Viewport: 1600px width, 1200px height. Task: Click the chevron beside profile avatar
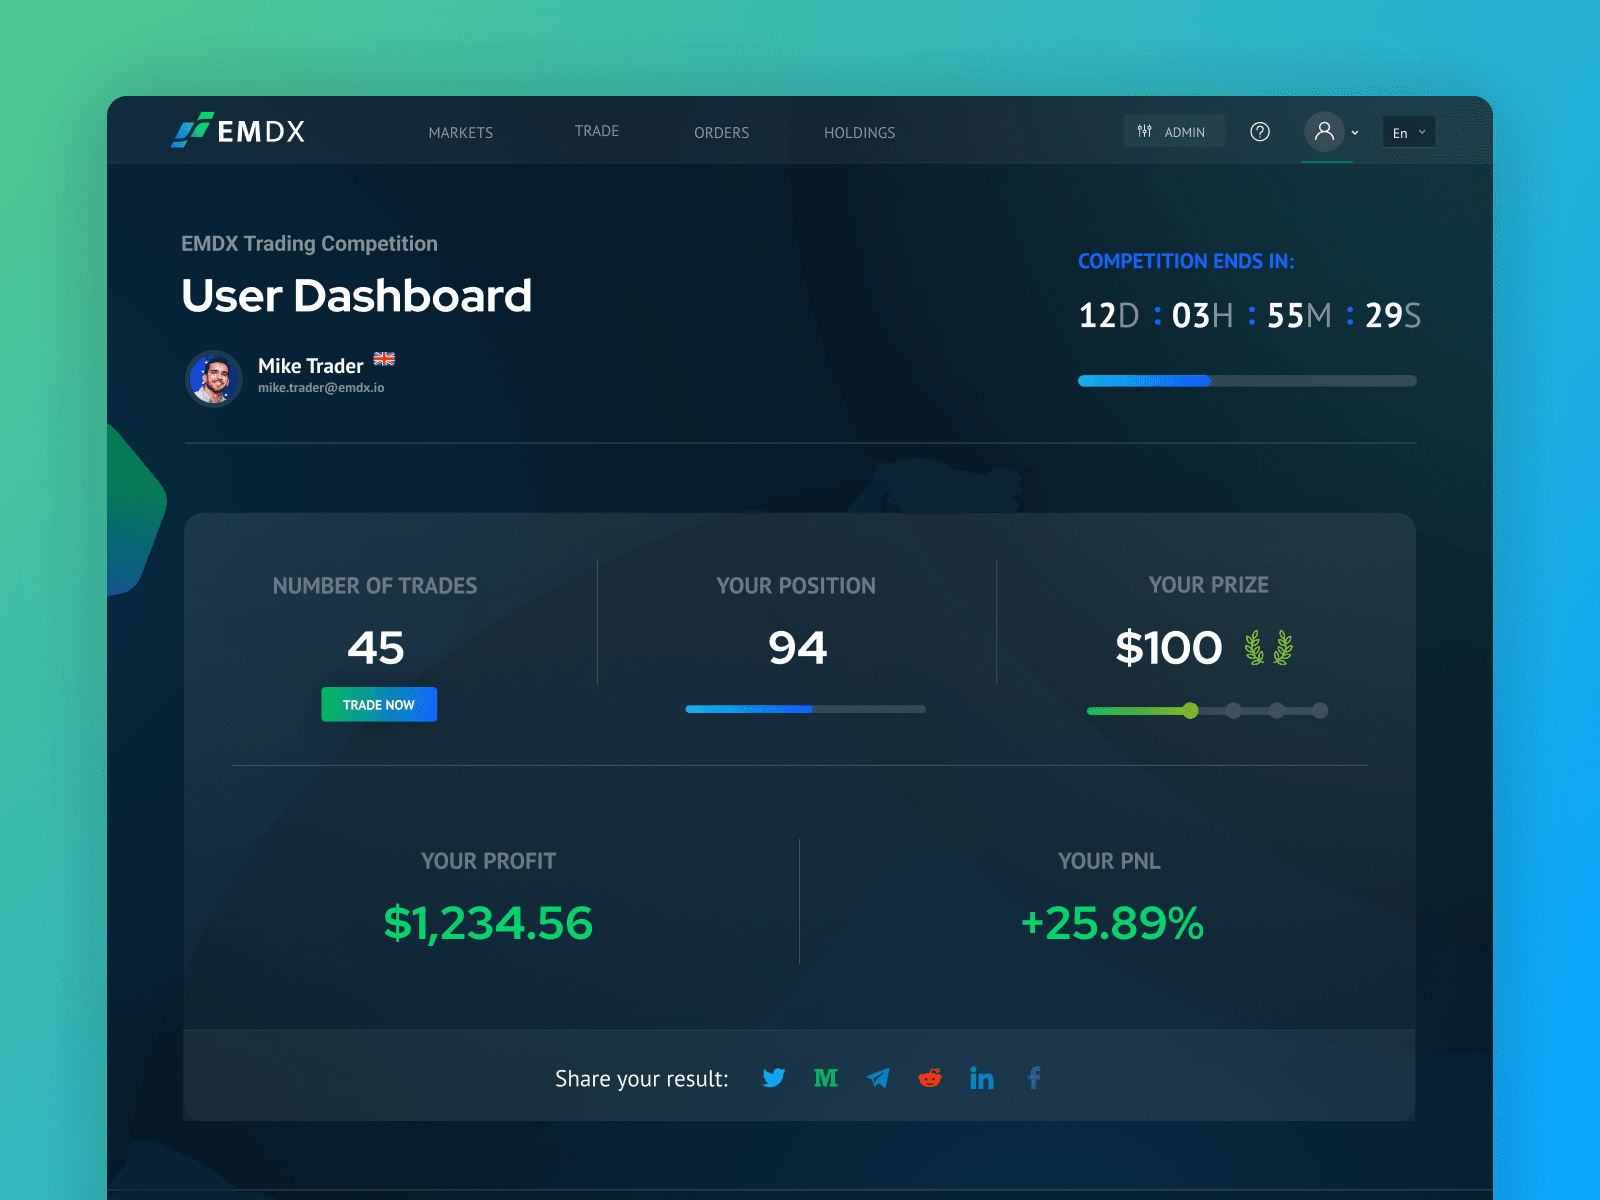(1355, 133)
